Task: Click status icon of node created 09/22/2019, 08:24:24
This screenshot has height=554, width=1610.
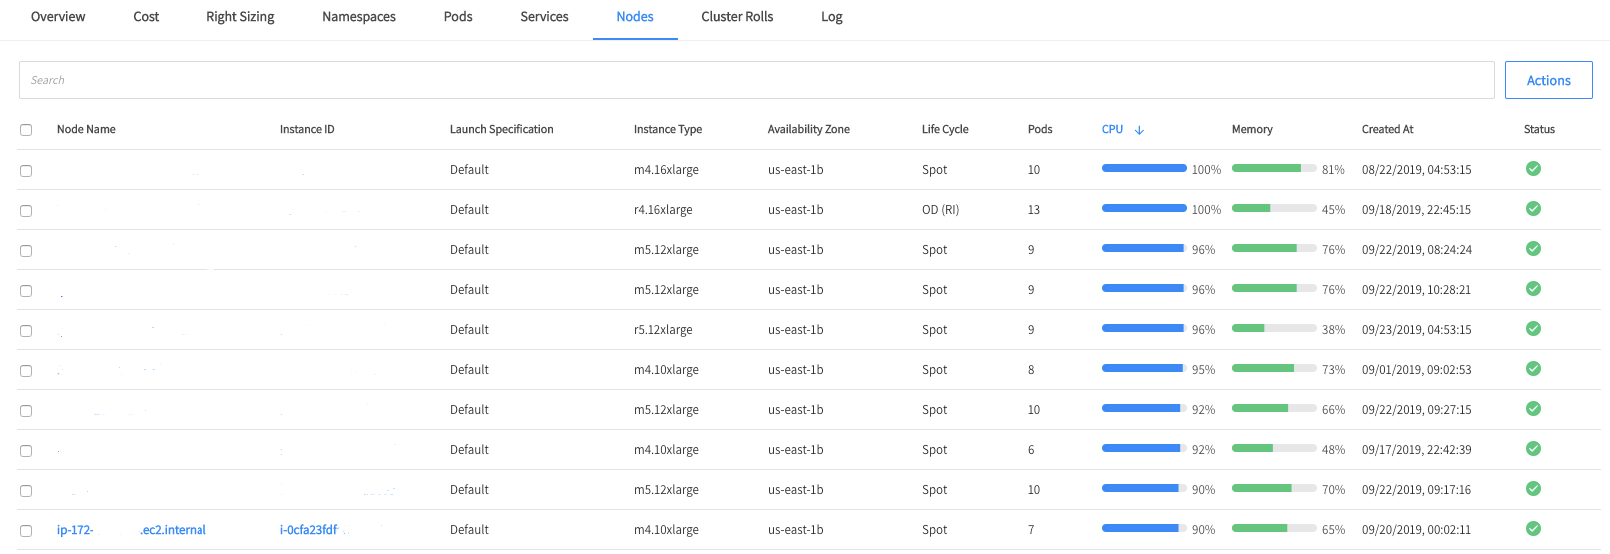Action: [1532, 249]
